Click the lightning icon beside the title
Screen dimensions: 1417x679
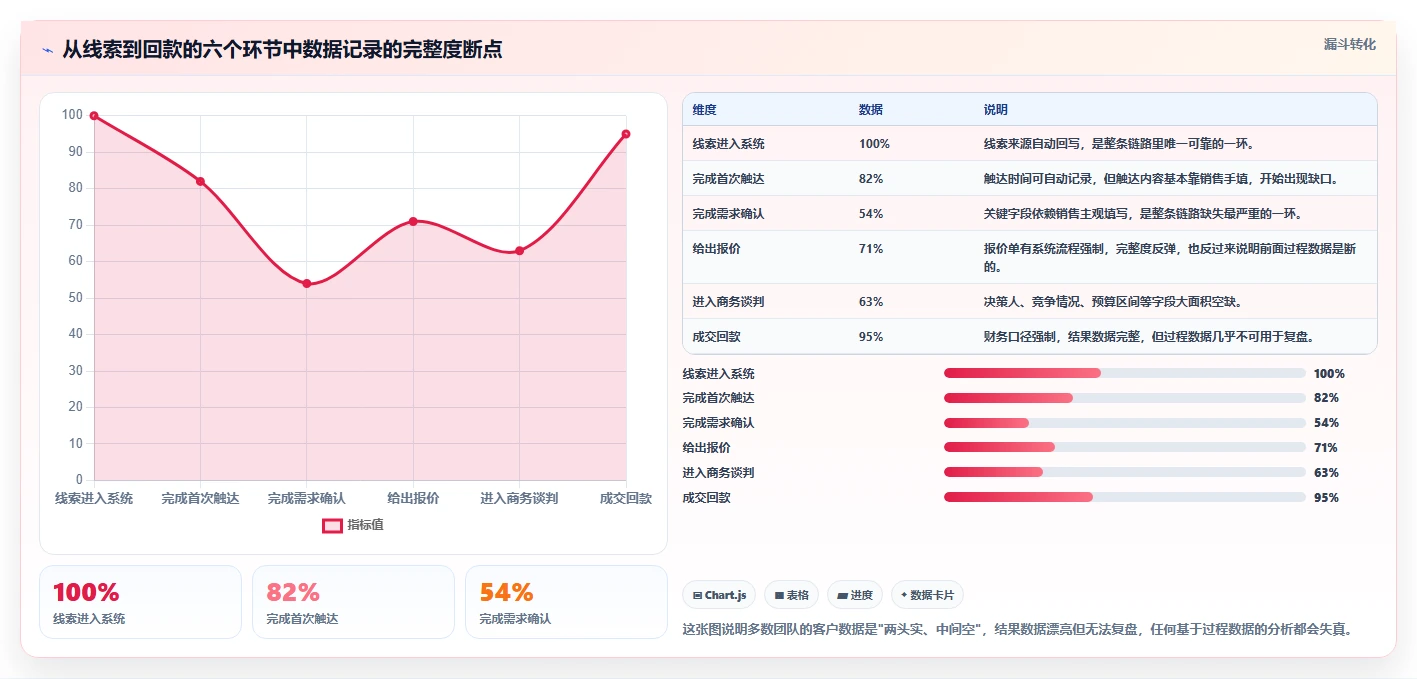pos(47,50)
